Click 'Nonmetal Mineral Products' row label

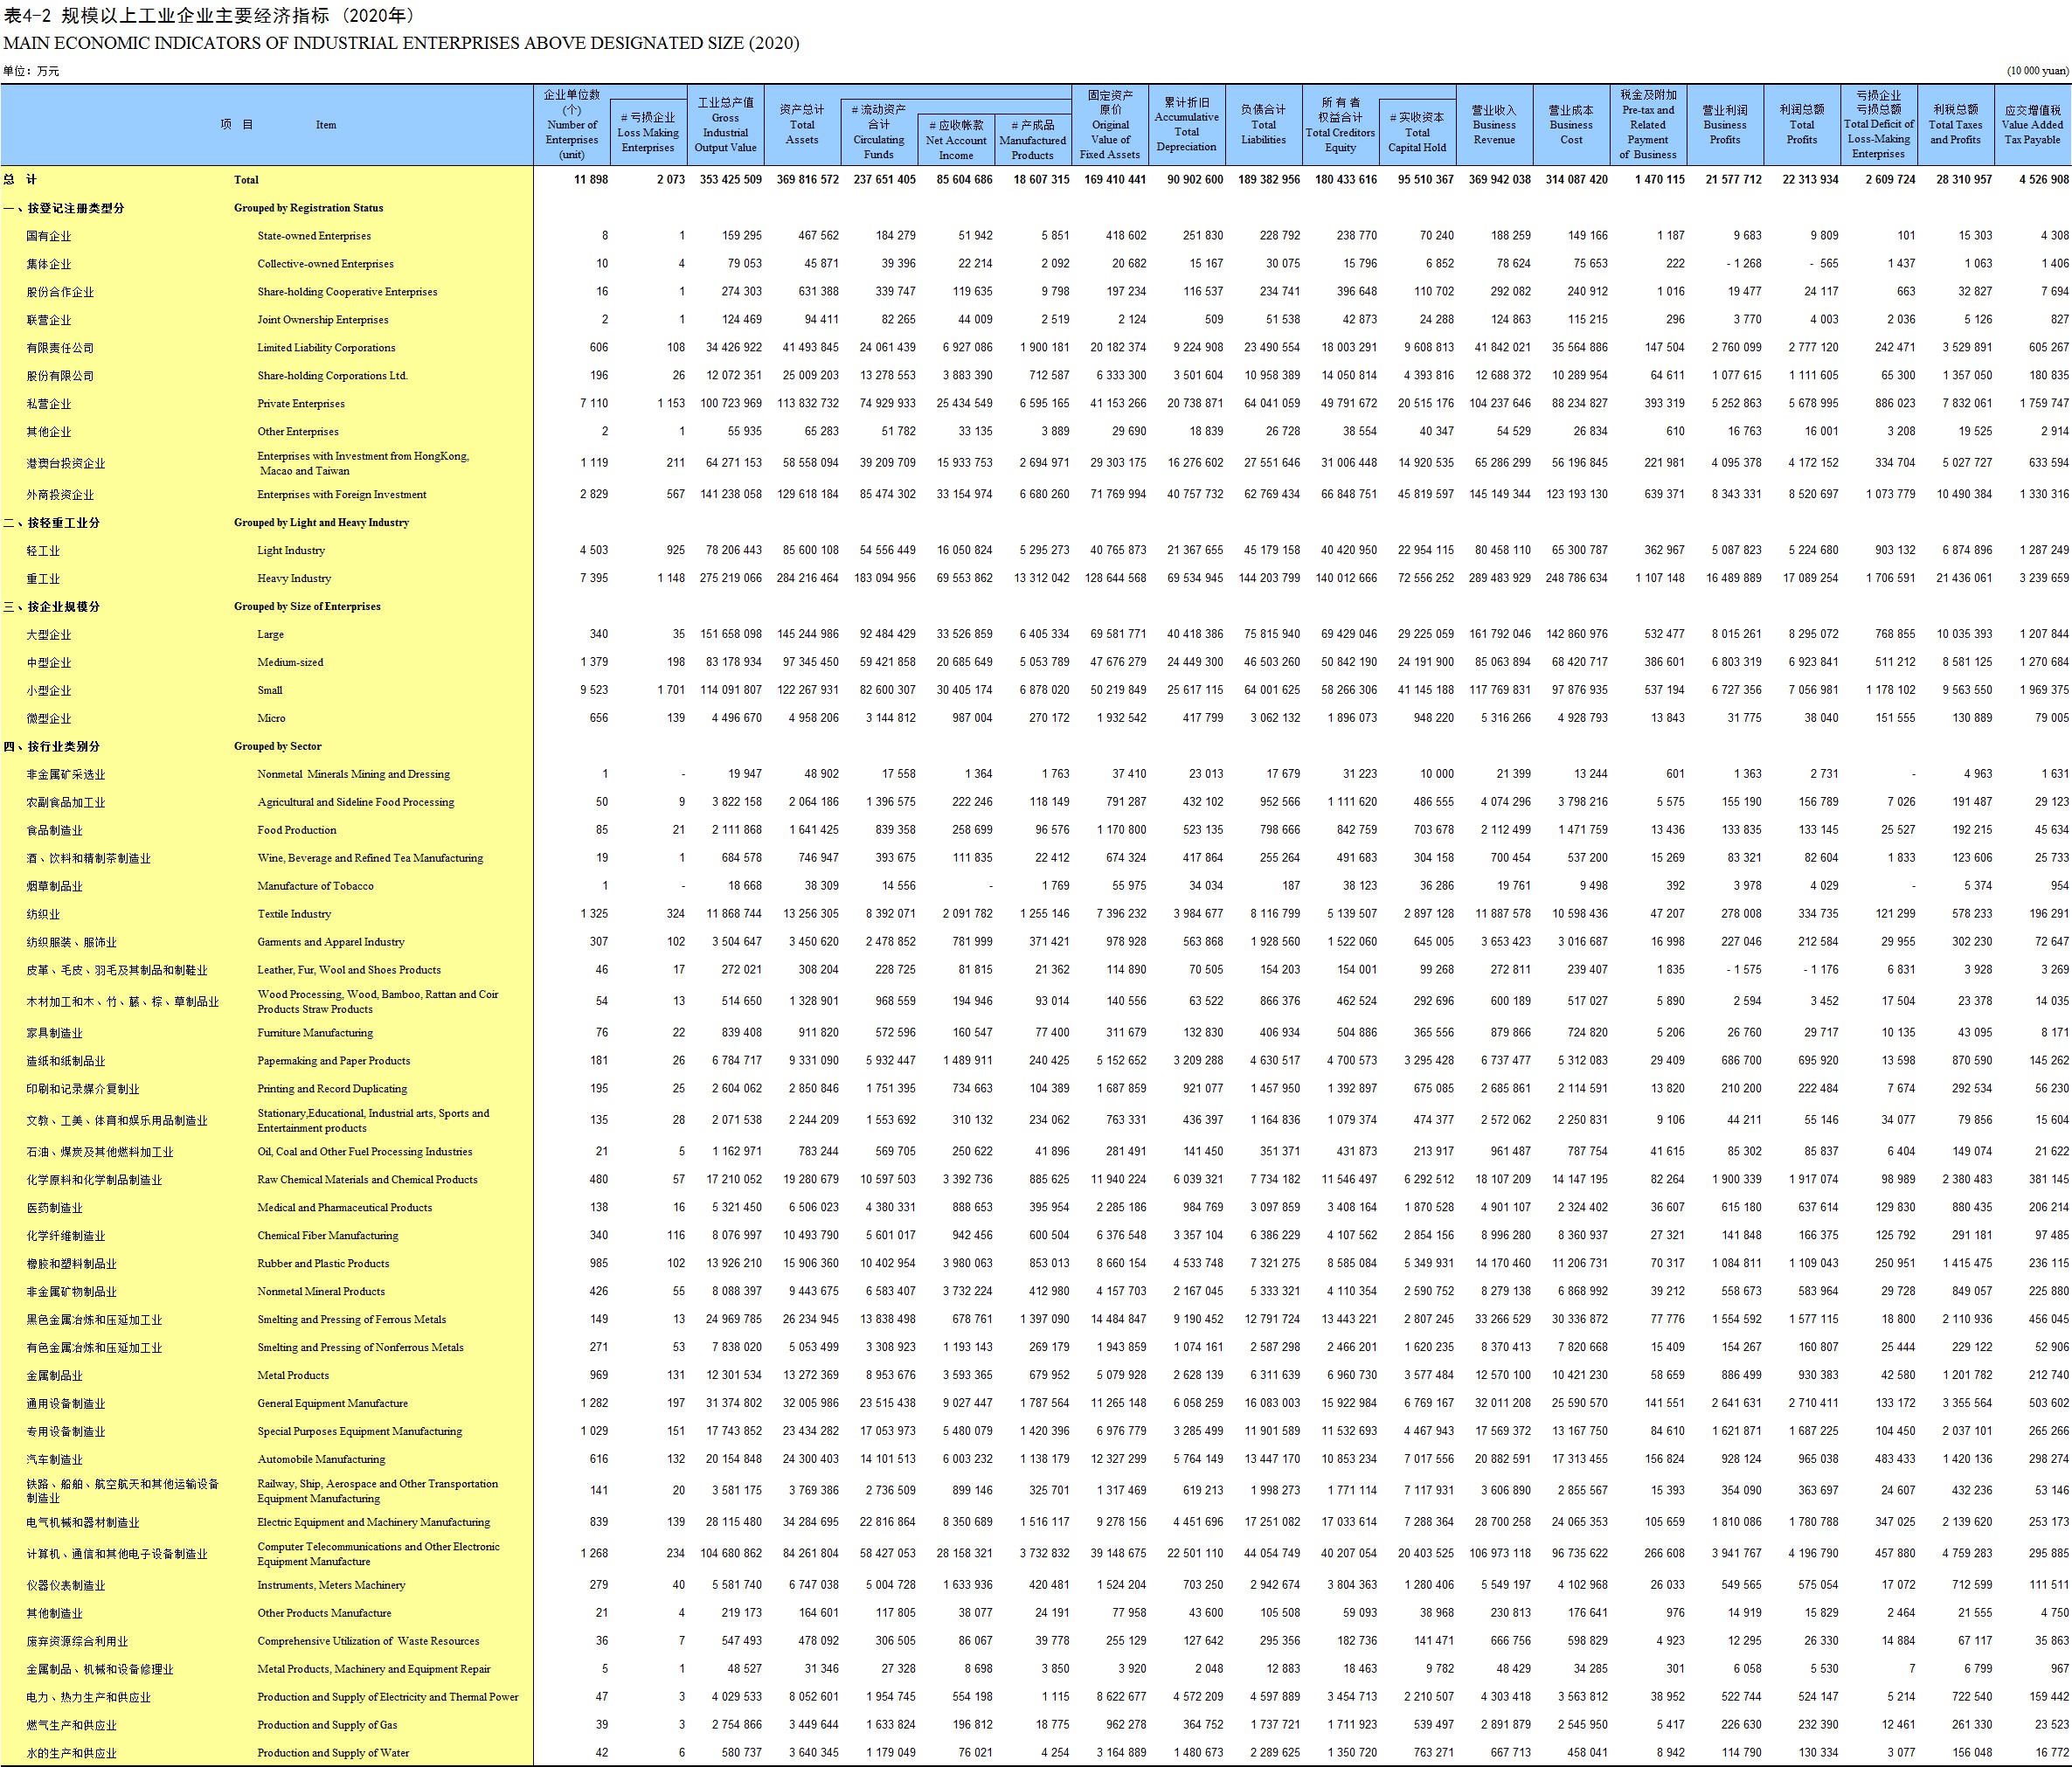tap(321, 1293)
